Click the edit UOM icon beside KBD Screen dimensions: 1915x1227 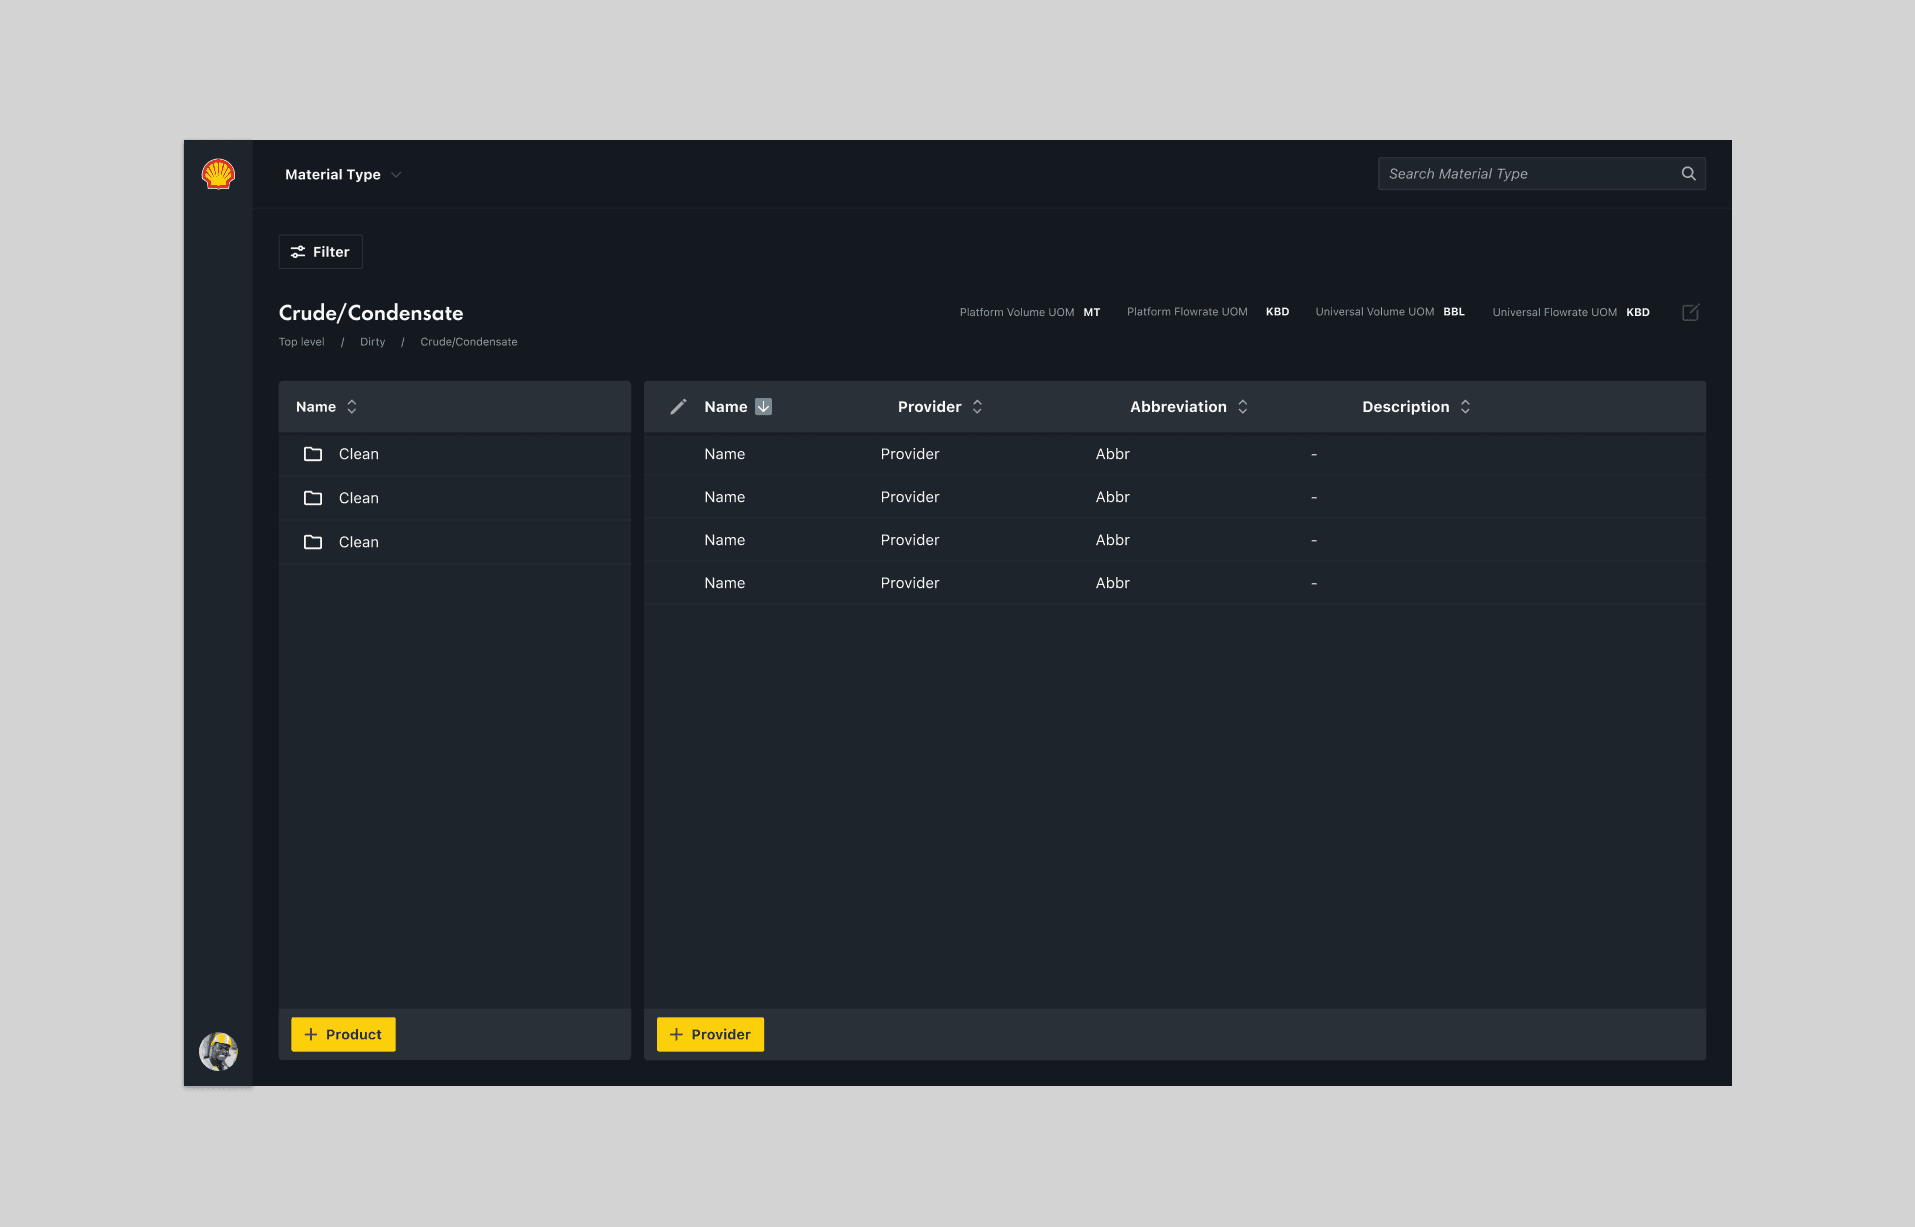[1691, 312]
